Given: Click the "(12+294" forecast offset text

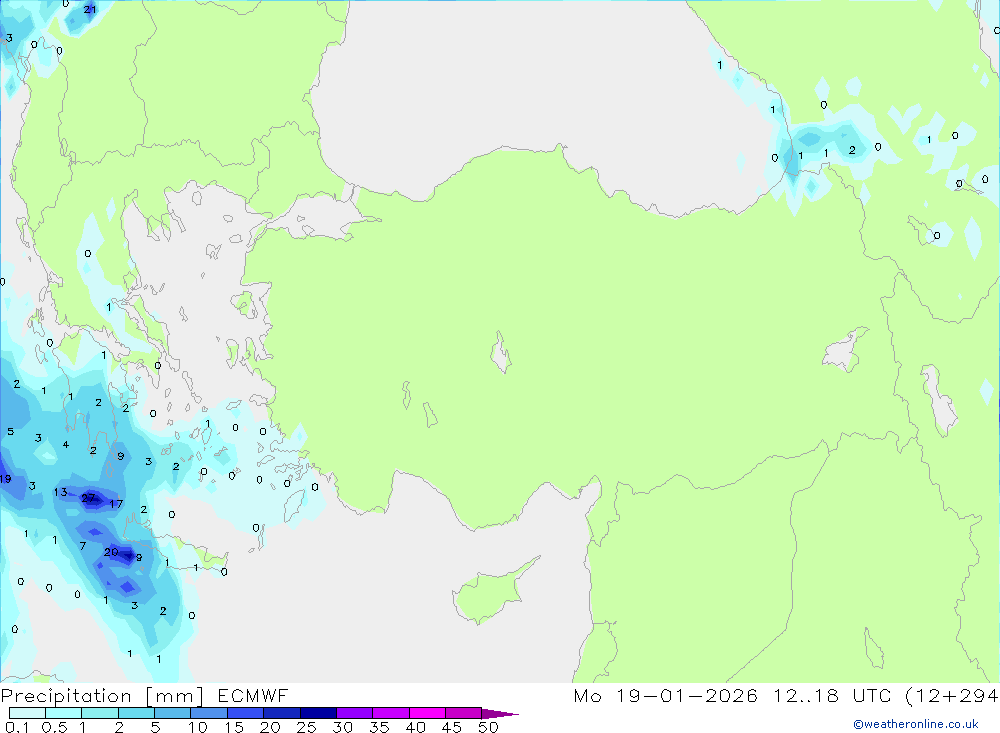Looking at the screenshot, I should click(952, 696).
